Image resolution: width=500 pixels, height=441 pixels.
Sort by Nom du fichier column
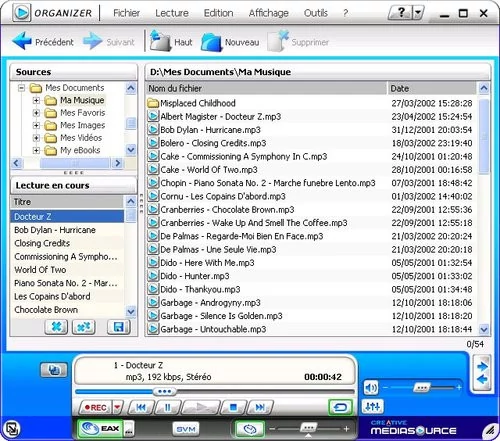pyautogui.click(x=266, y=88)
